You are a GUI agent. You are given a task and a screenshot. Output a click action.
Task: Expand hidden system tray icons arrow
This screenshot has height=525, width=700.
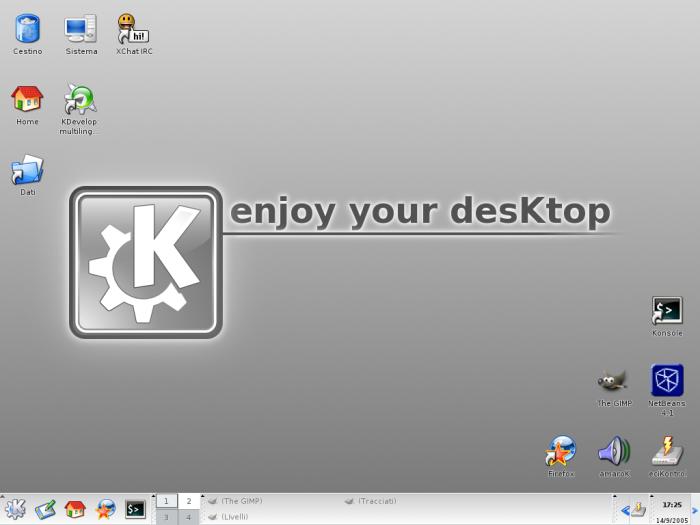pyautogui.click(x=625, y=510)
